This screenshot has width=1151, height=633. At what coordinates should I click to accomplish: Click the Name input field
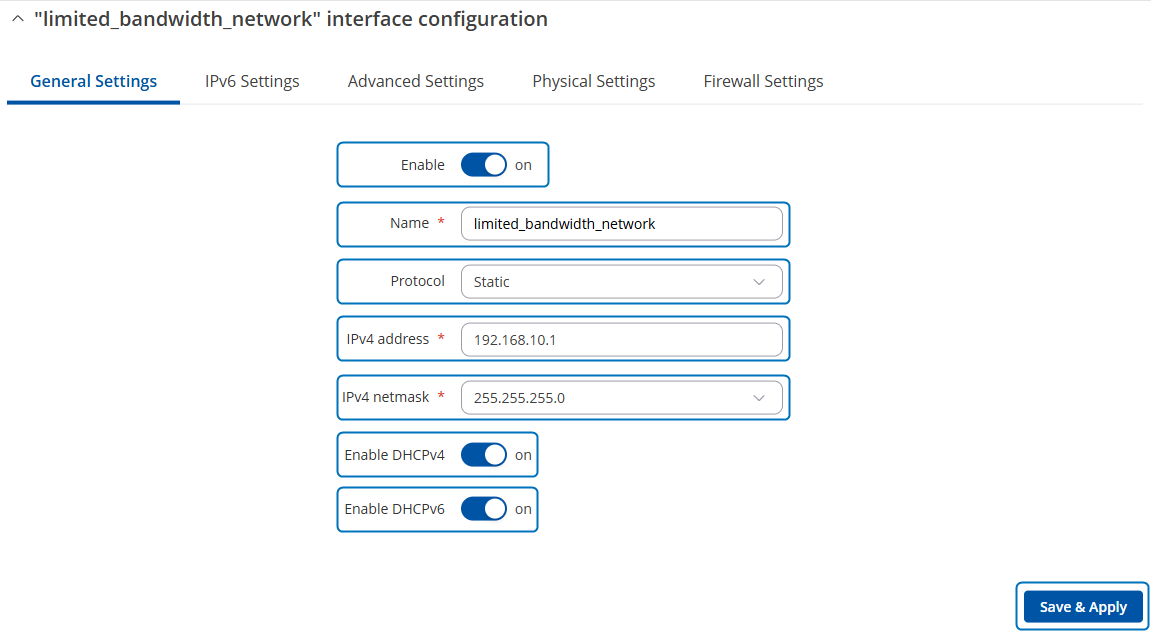622,224
